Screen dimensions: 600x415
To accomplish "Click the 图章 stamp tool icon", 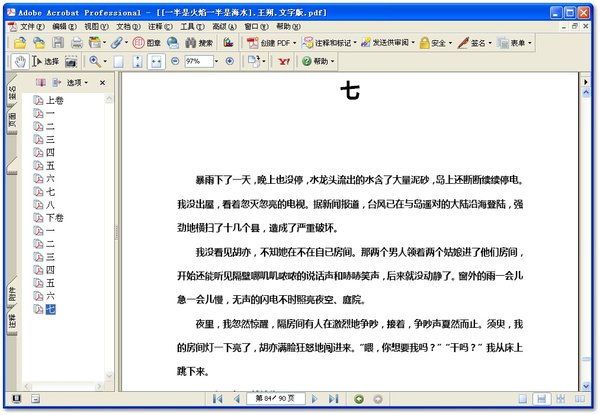I will 147,42.
